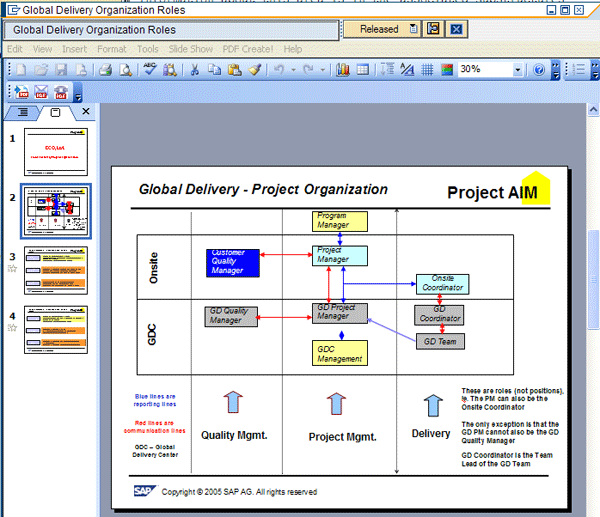
Task: Click animation star under slide 3
Action: click(x=13, y=268)
